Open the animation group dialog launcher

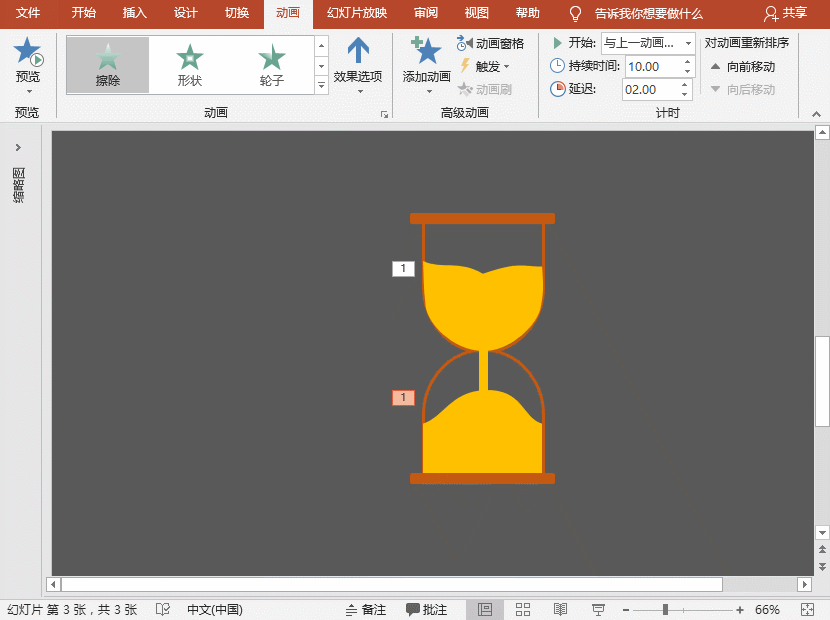(384, 114)
